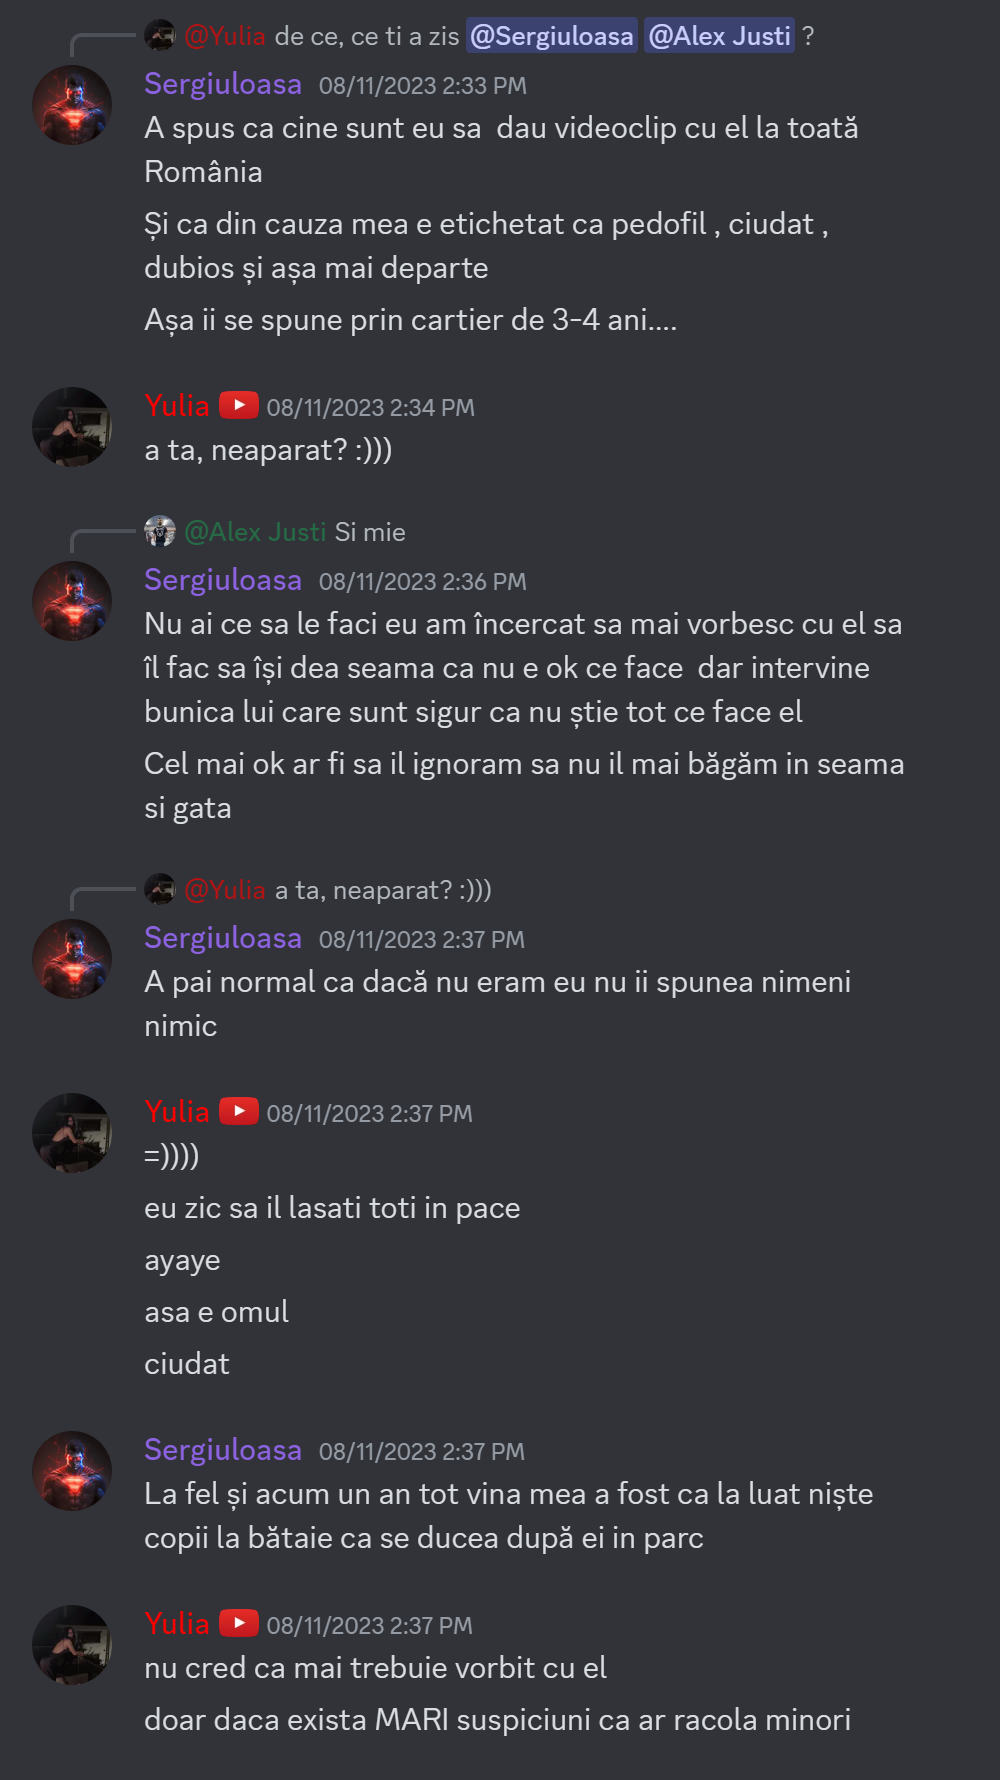
Task: Click message text 'asa e omul'
Action: (x=216, y=1312)
